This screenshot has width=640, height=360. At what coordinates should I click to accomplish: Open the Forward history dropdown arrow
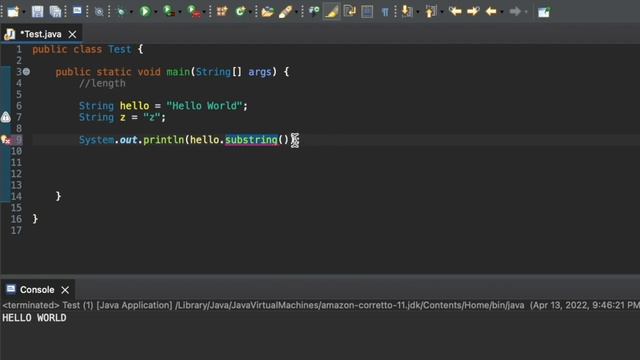pos(526,12)
